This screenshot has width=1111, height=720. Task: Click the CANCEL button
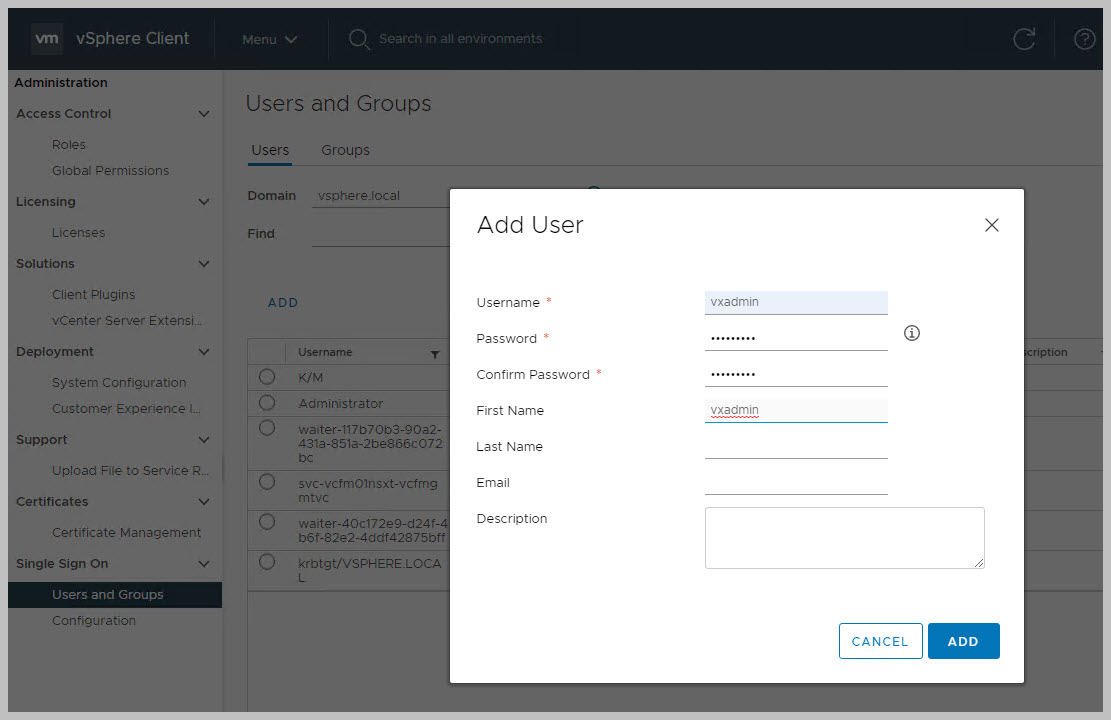tap(879, 642)
